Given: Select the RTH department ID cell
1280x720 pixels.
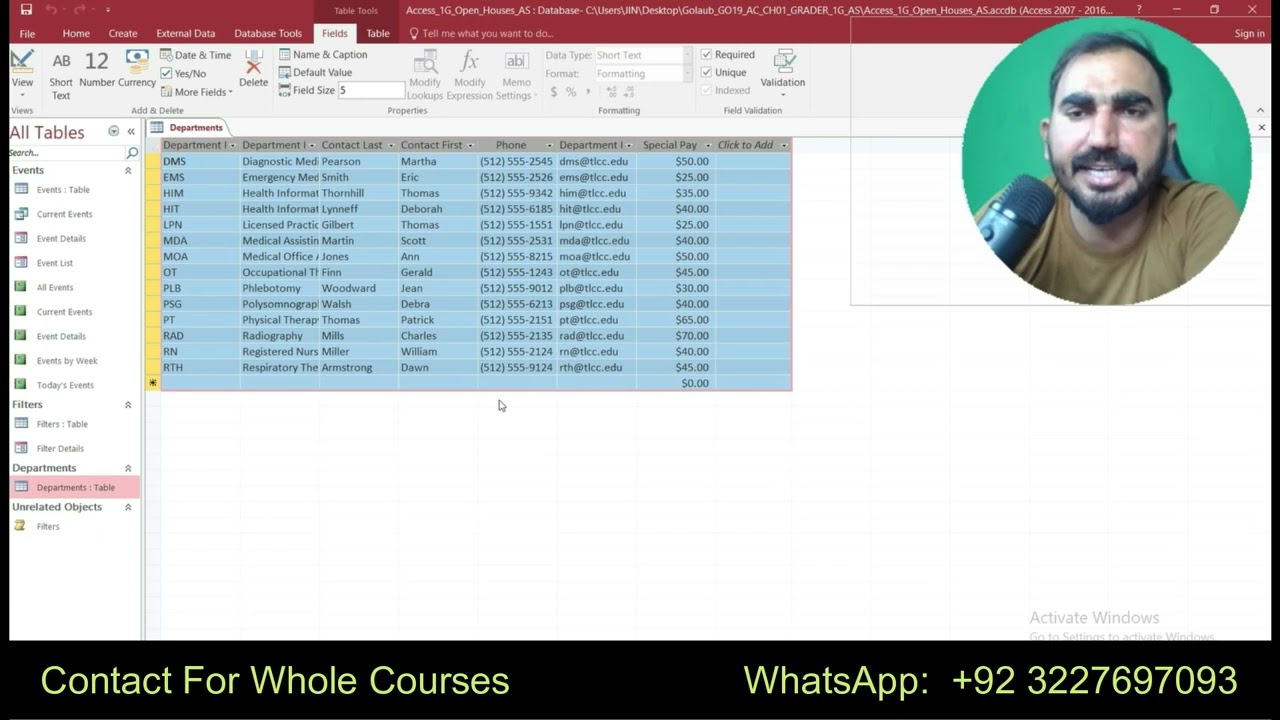Looking at the screenshot, I should pyautogui.click(x=200, y=368).
